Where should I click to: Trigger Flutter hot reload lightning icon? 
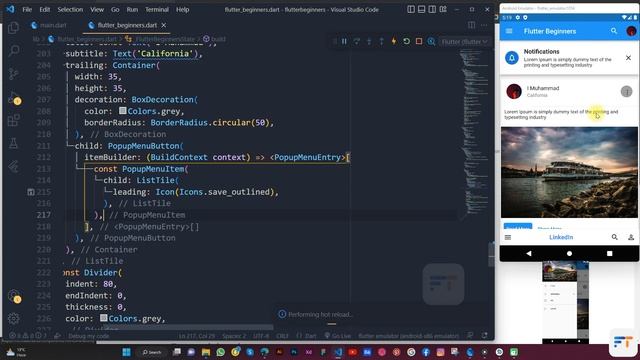pyautogui.click(x=394, y=41)
